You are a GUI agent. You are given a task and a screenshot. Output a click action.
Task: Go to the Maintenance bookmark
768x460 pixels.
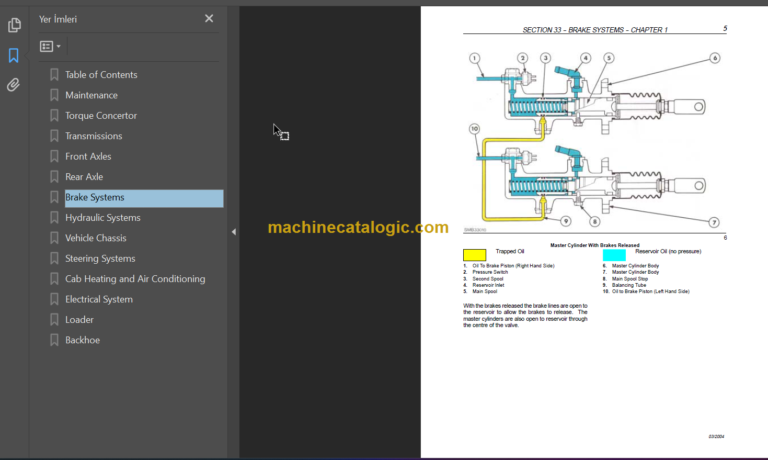point(91,95)
